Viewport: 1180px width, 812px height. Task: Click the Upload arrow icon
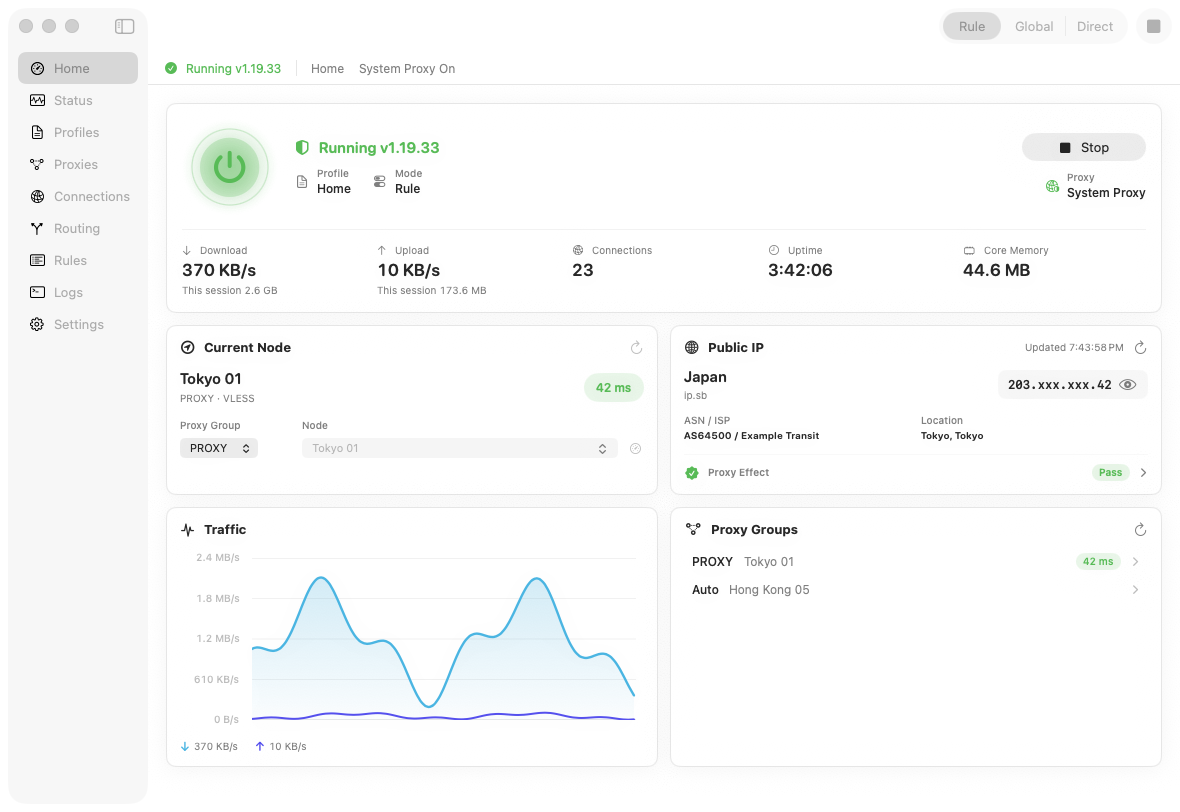point(382,251)
